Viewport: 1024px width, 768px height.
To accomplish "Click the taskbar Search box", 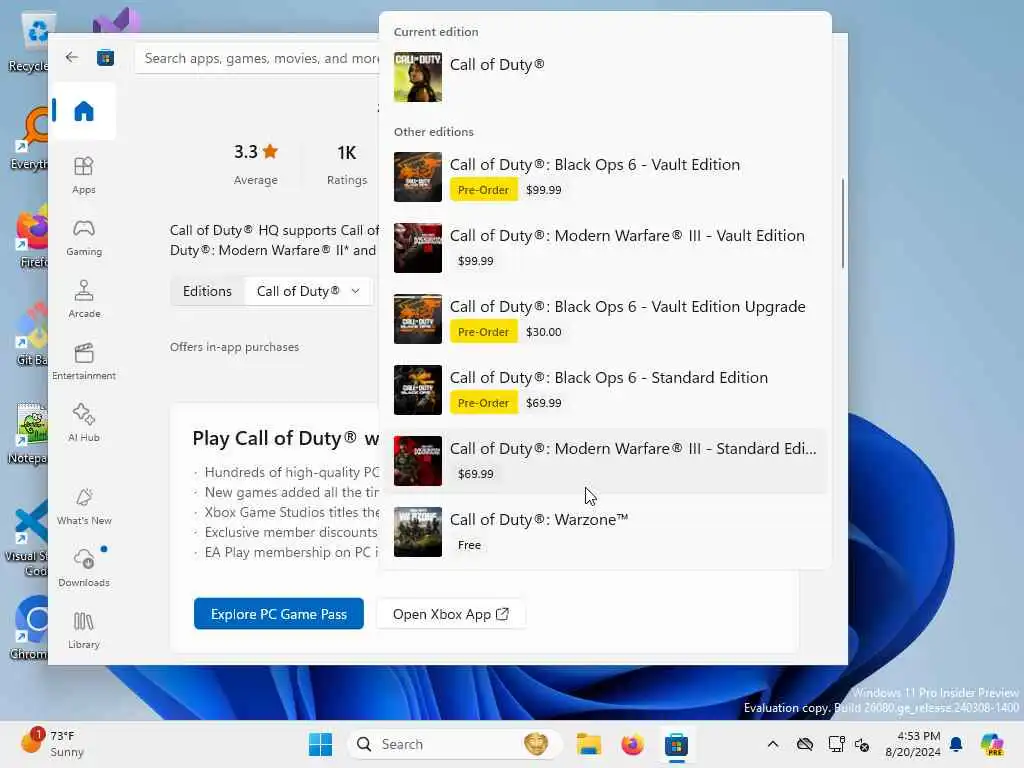I will [456, 744].
